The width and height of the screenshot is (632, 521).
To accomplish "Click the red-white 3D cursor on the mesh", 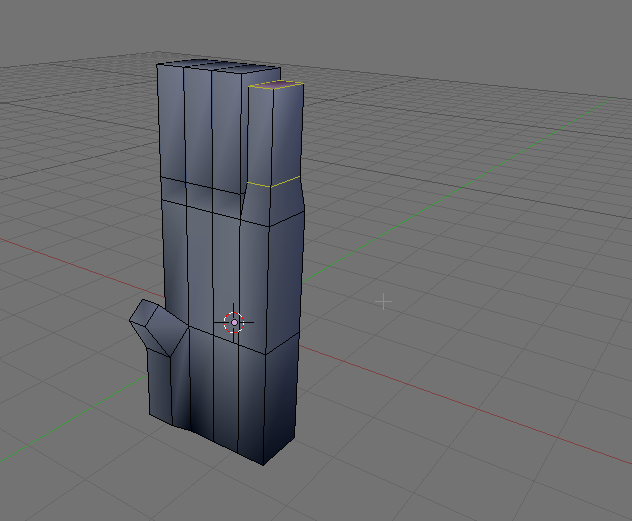I will coord(234,322).
